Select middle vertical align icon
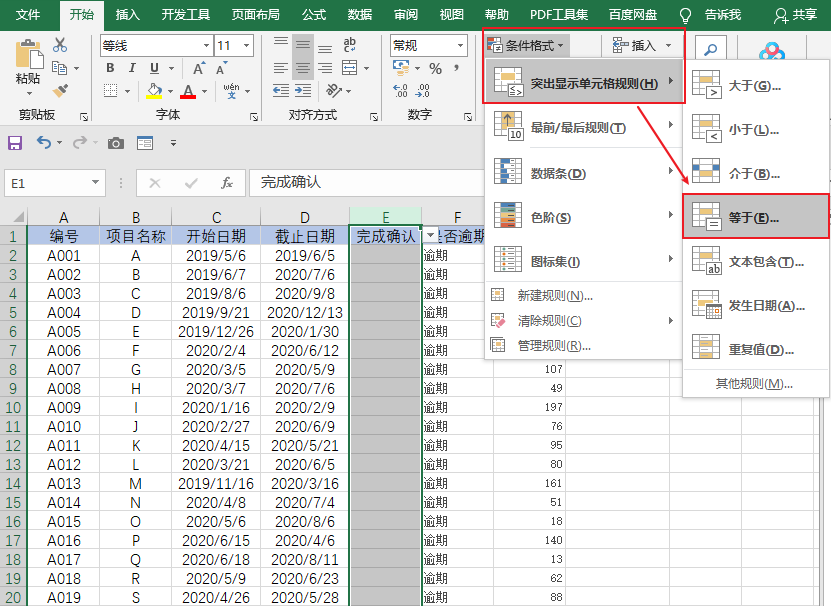This screenshot has width=831, height=606. (303, 45)
